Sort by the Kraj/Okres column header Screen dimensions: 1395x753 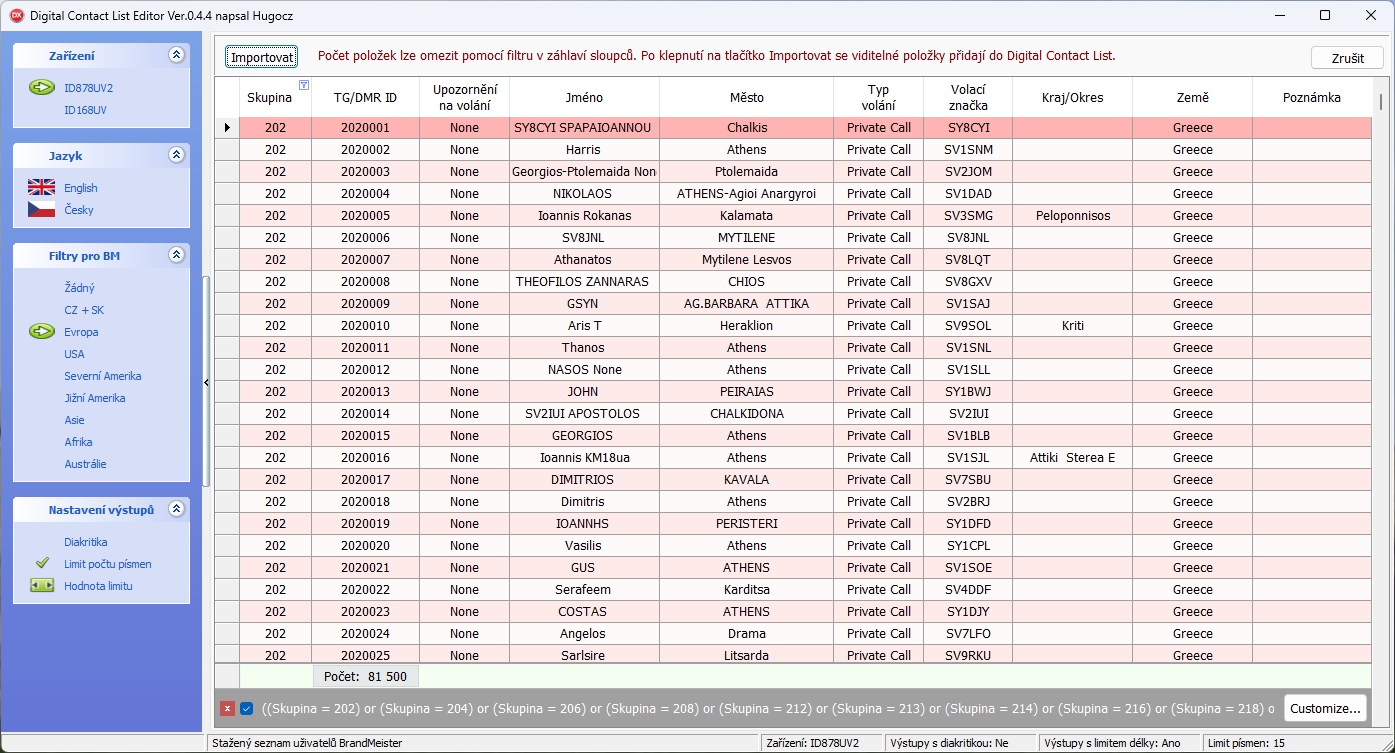point(1072,97)
